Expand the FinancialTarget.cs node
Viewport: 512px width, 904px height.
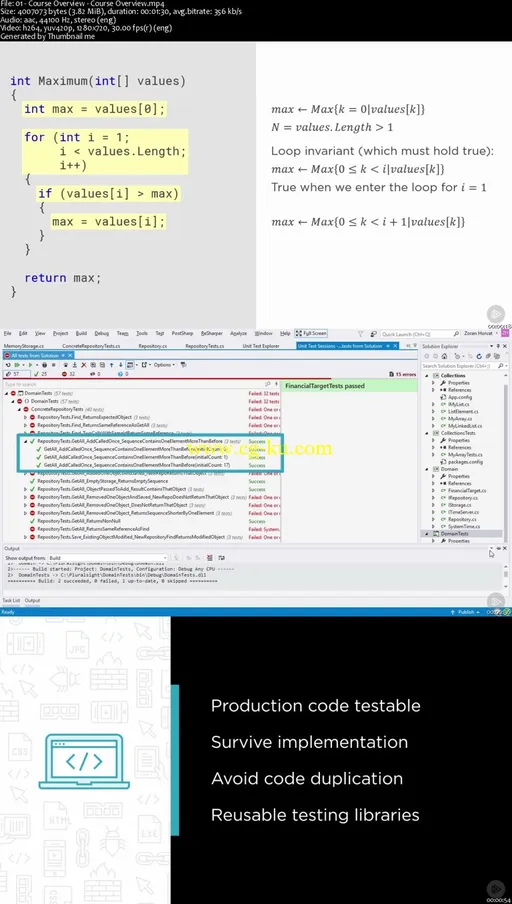434,491
